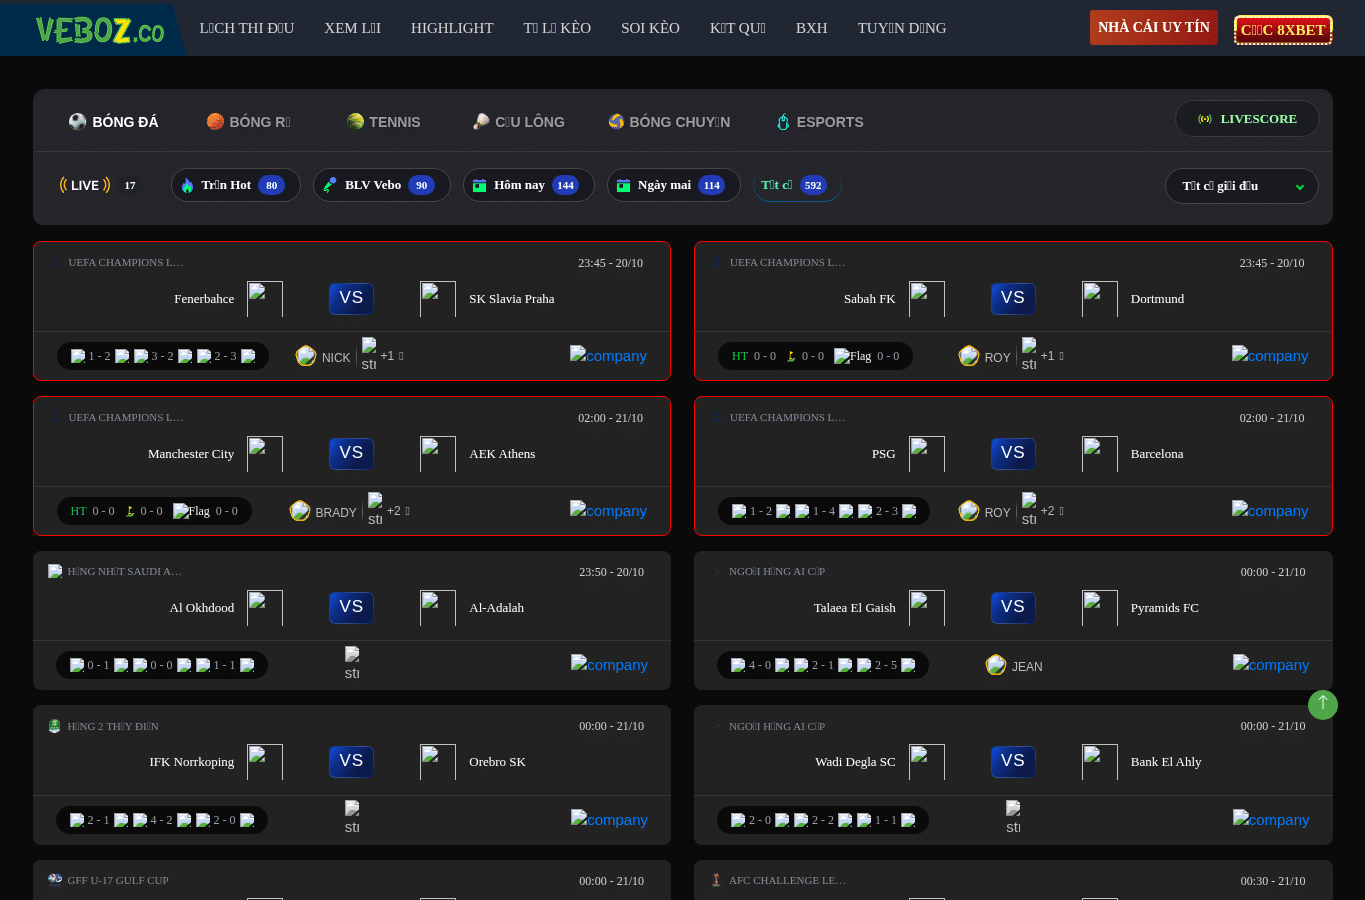
Task: Select the badminton shuttlecock tab icon
Action: point(481,121)
